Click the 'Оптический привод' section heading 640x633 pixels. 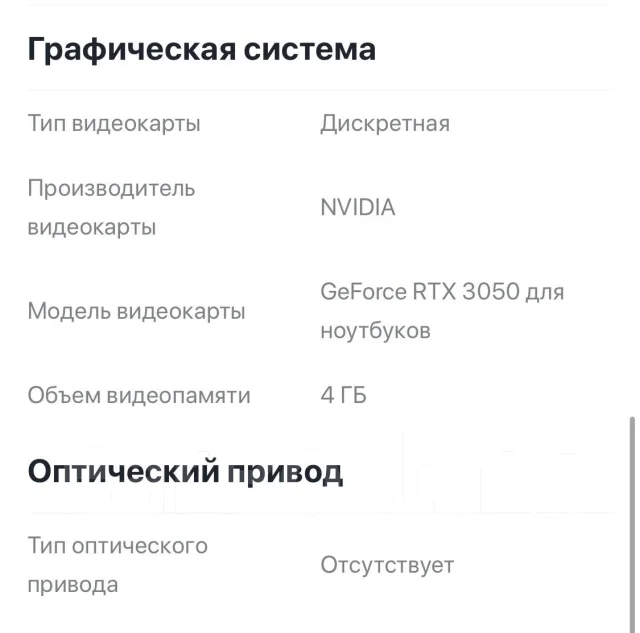[x=185, y=472]
